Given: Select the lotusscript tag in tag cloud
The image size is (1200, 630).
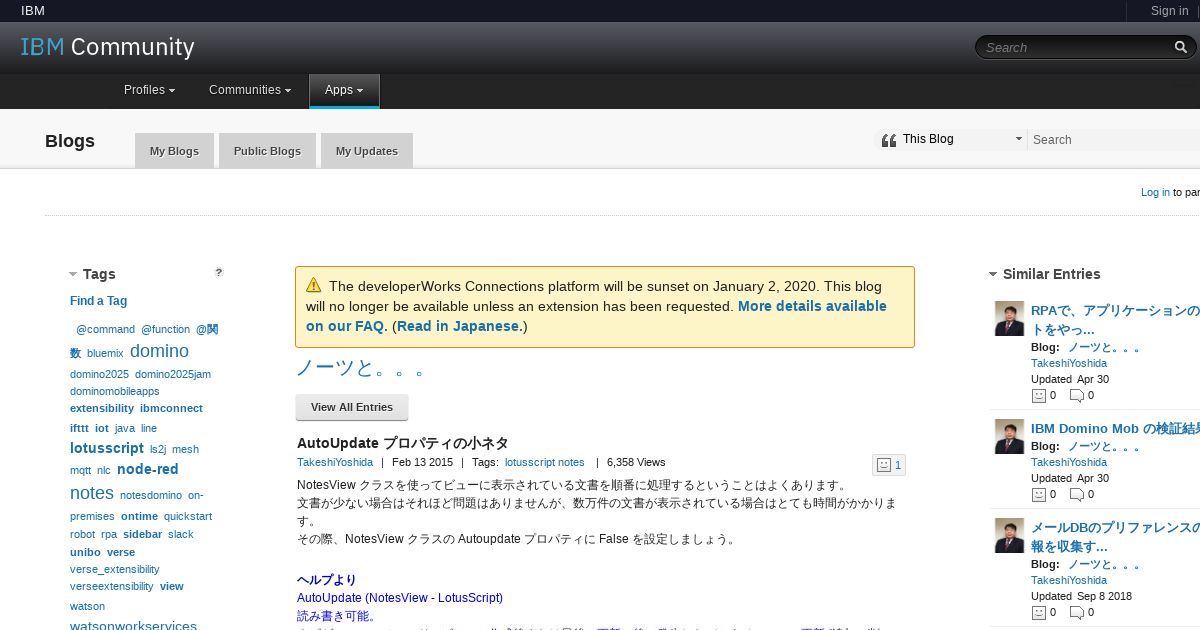Looking at the screenshot, I should [107, 448].
